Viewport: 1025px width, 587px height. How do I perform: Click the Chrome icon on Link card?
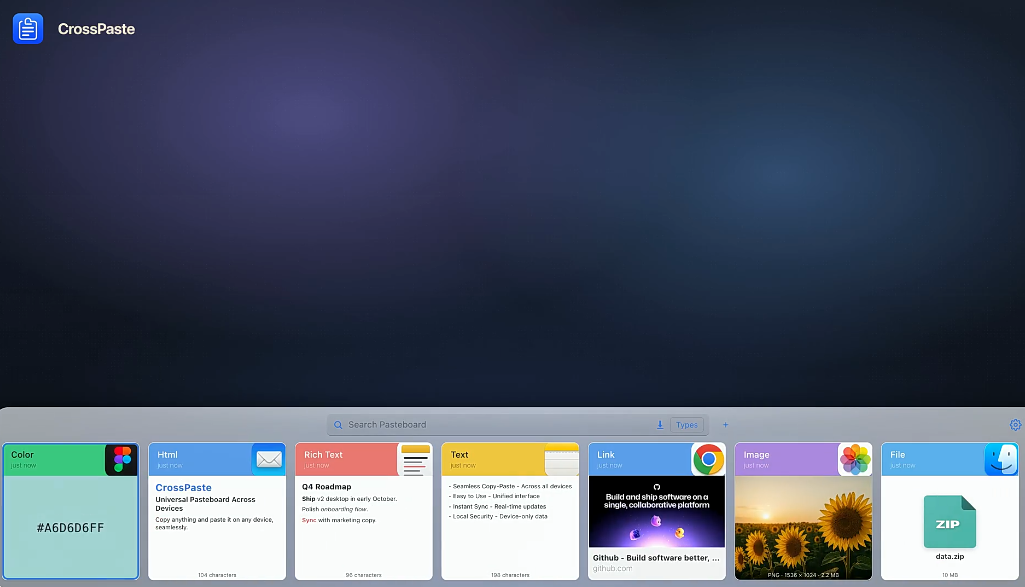pos(709,460)
